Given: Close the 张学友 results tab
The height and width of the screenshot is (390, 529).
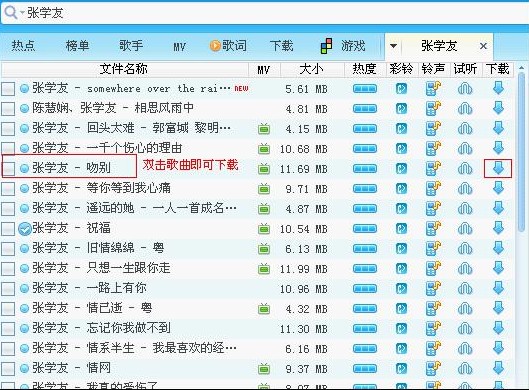Looking at the screenshot, I should click(483, 46).
